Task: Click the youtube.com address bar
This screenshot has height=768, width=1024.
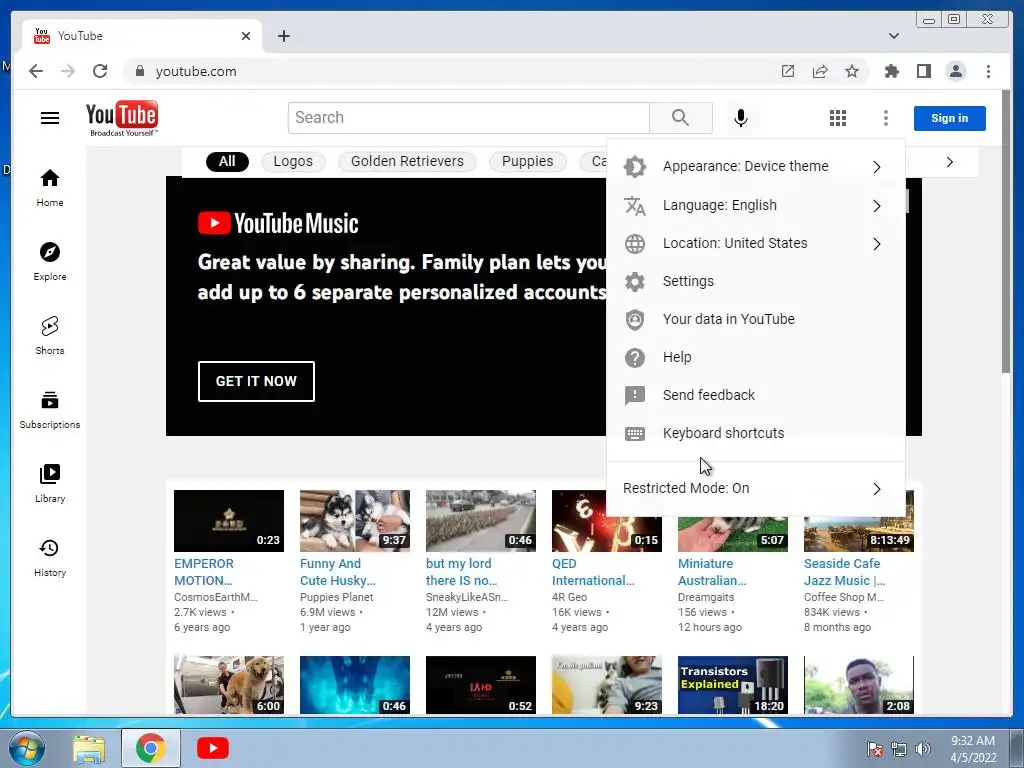Action: (451, 71)
